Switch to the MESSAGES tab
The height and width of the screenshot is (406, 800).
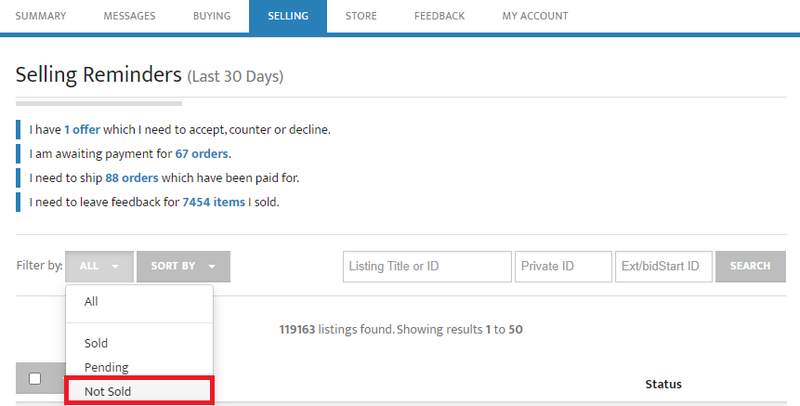point(130,16)
